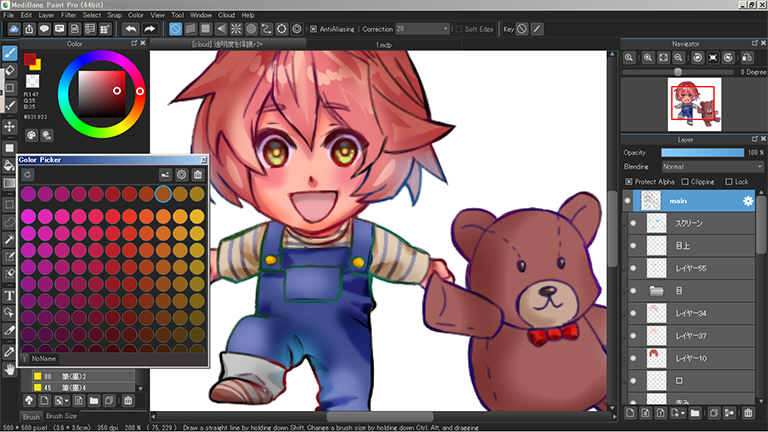Screen dimensions: 768x432
Task: Rotate view left in Navigator
Action: click(x=697, y=58)
